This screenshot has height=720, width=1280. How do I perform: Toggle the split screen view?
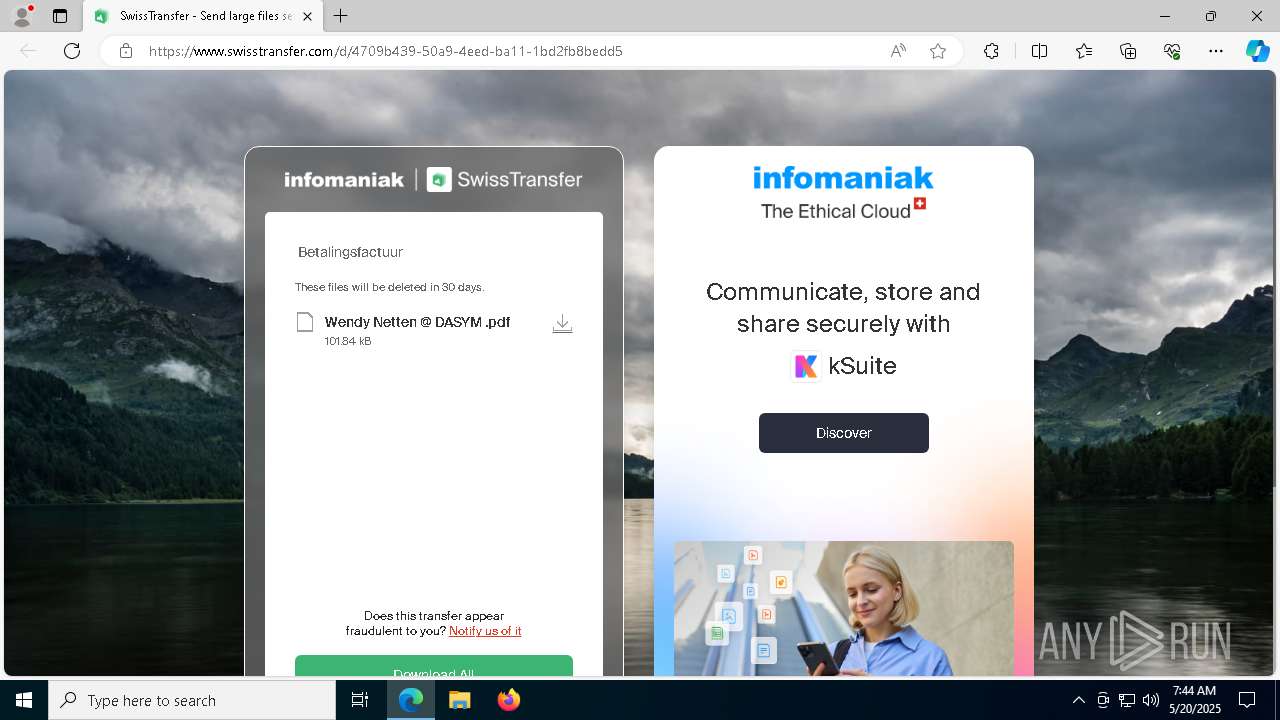point(1039,51)
